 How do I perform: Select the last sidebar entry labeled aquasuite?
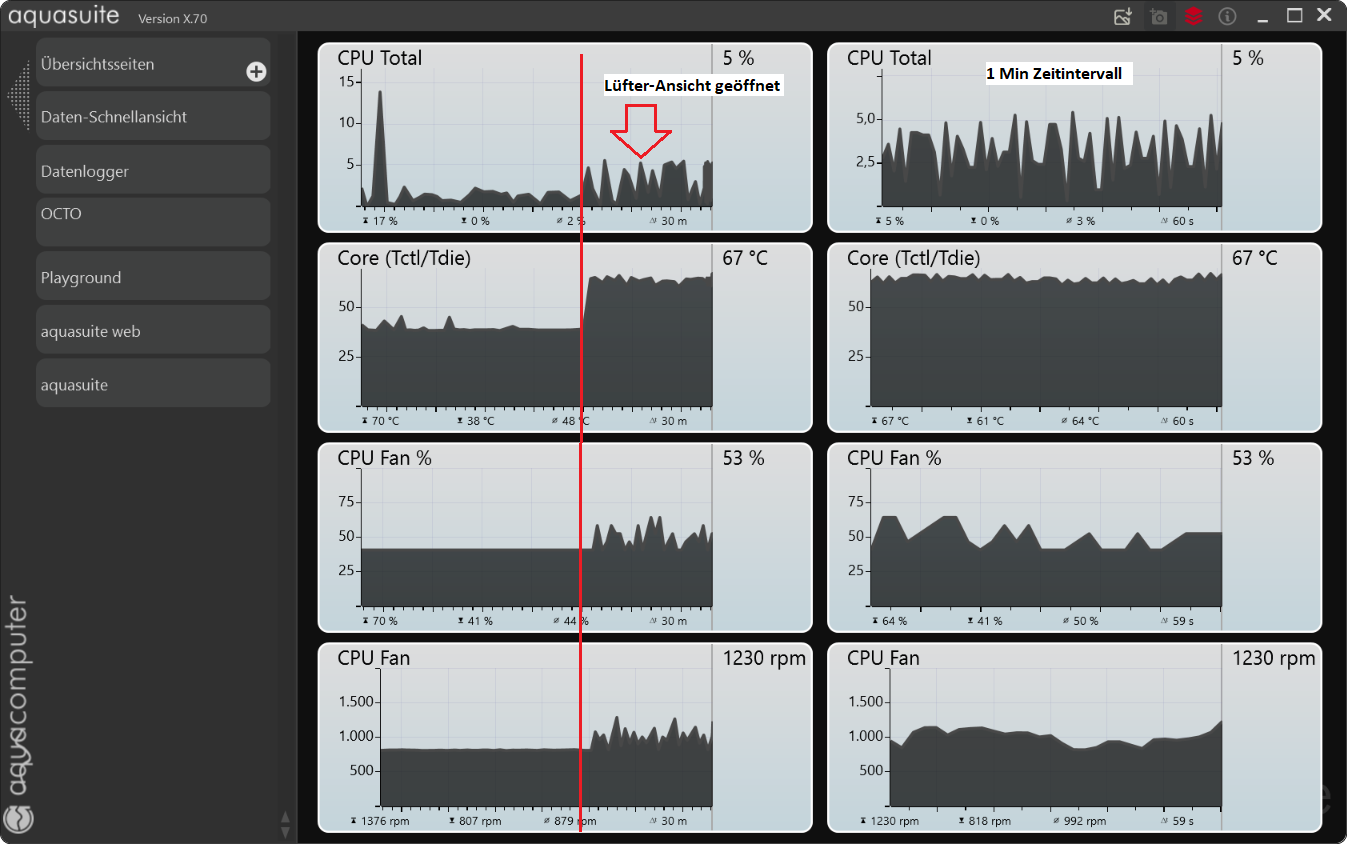click(x=153, y=383)
